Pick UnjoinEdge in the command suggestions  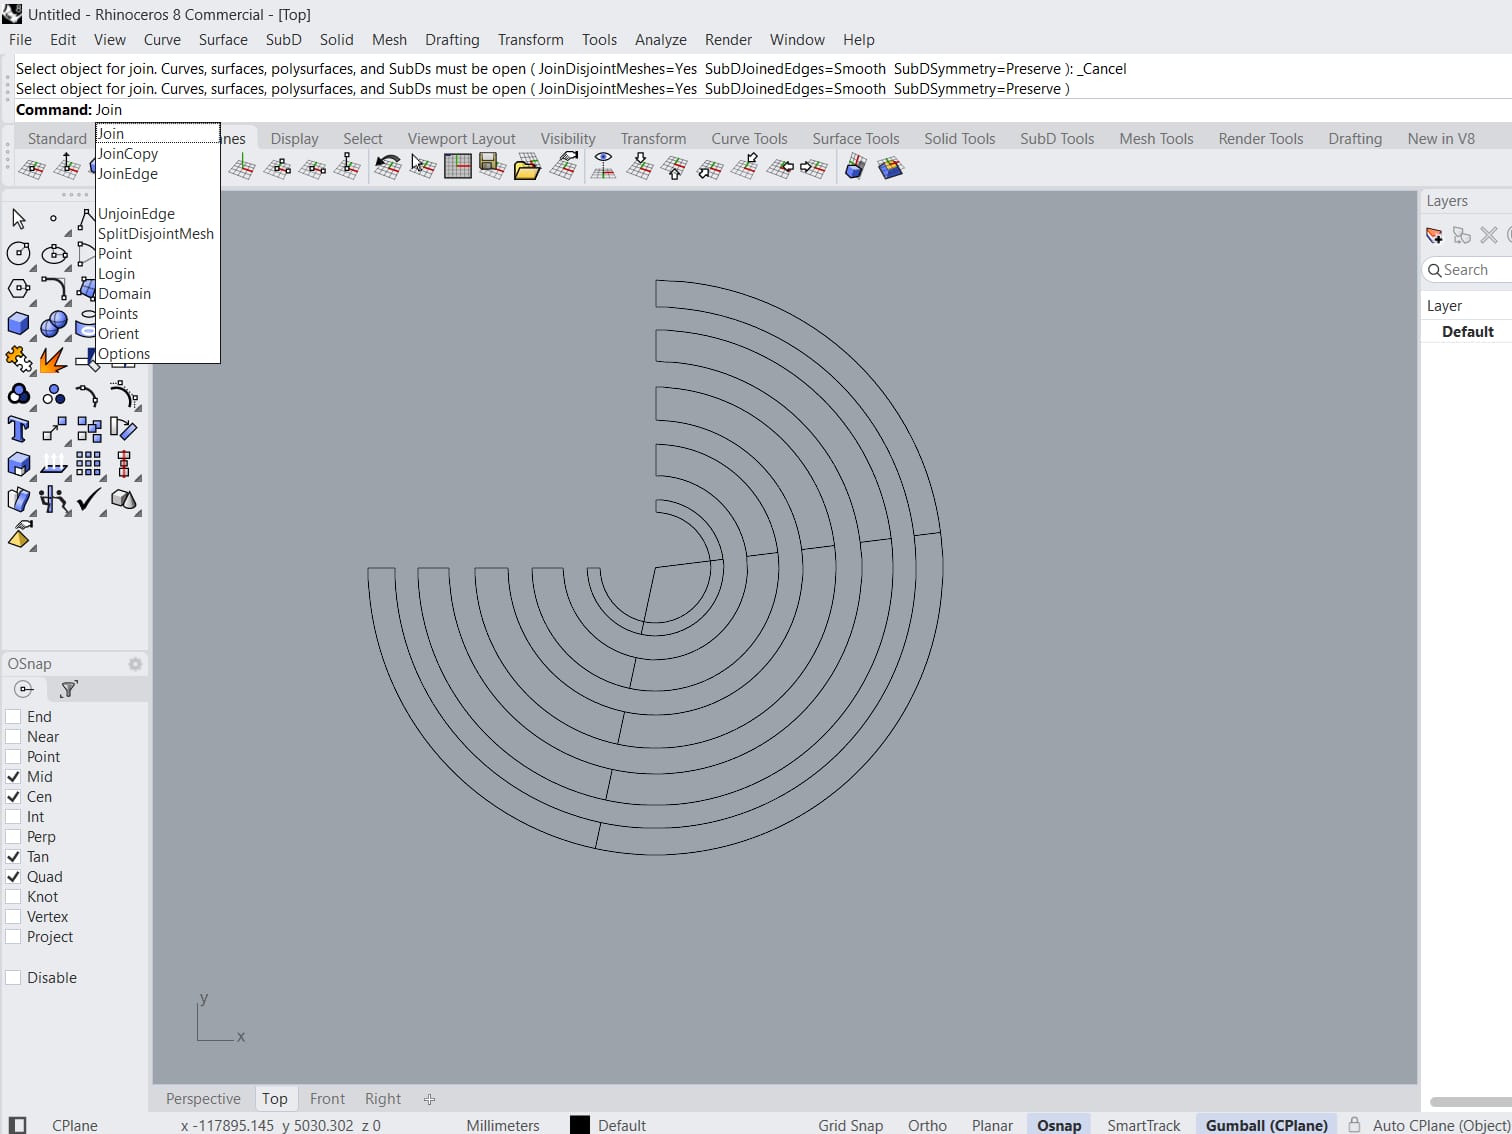[136, 214]
